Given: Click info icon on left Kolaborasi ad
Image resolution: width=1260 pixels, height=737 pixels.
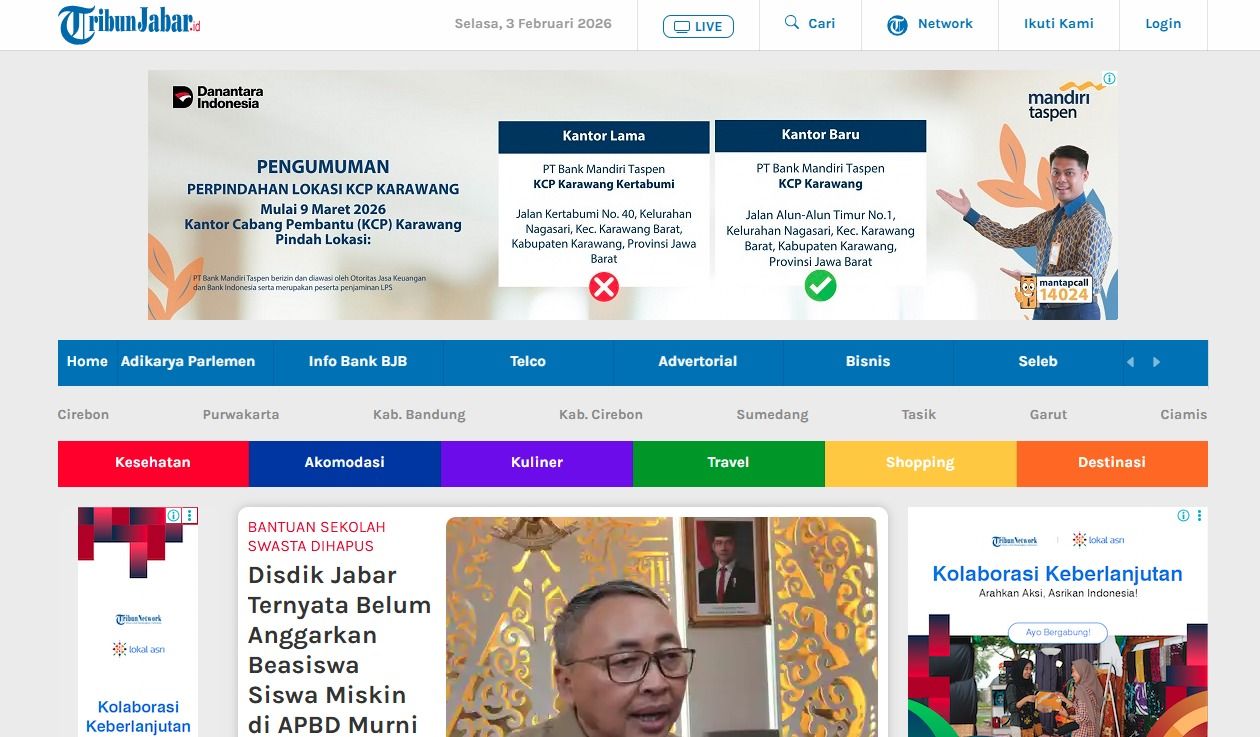Looking at the screenshot, I should click(x=174, y=515).
